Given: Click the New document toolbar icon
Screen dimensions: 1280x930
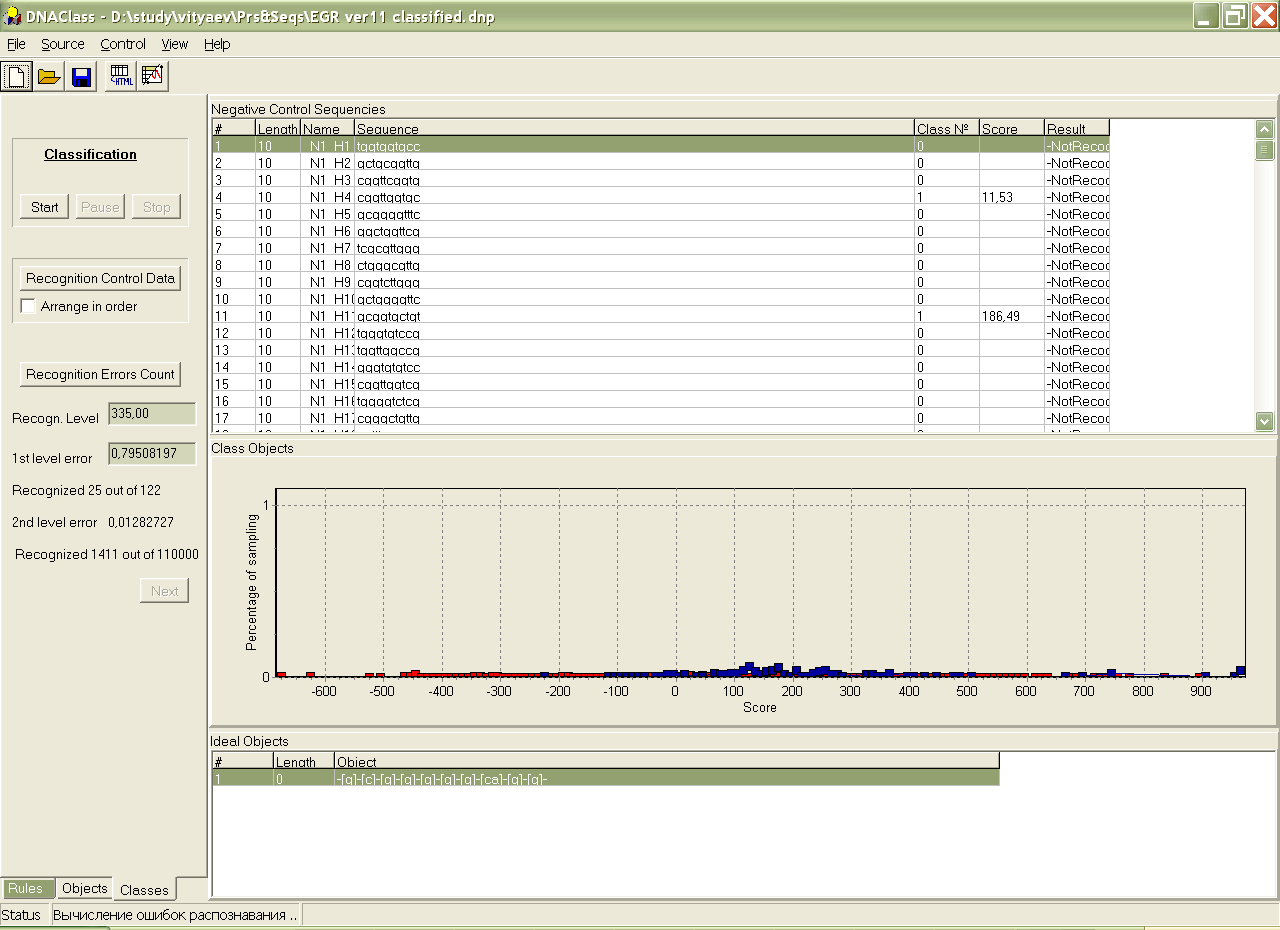Looking at the screenshot, I should pos(17,76).
